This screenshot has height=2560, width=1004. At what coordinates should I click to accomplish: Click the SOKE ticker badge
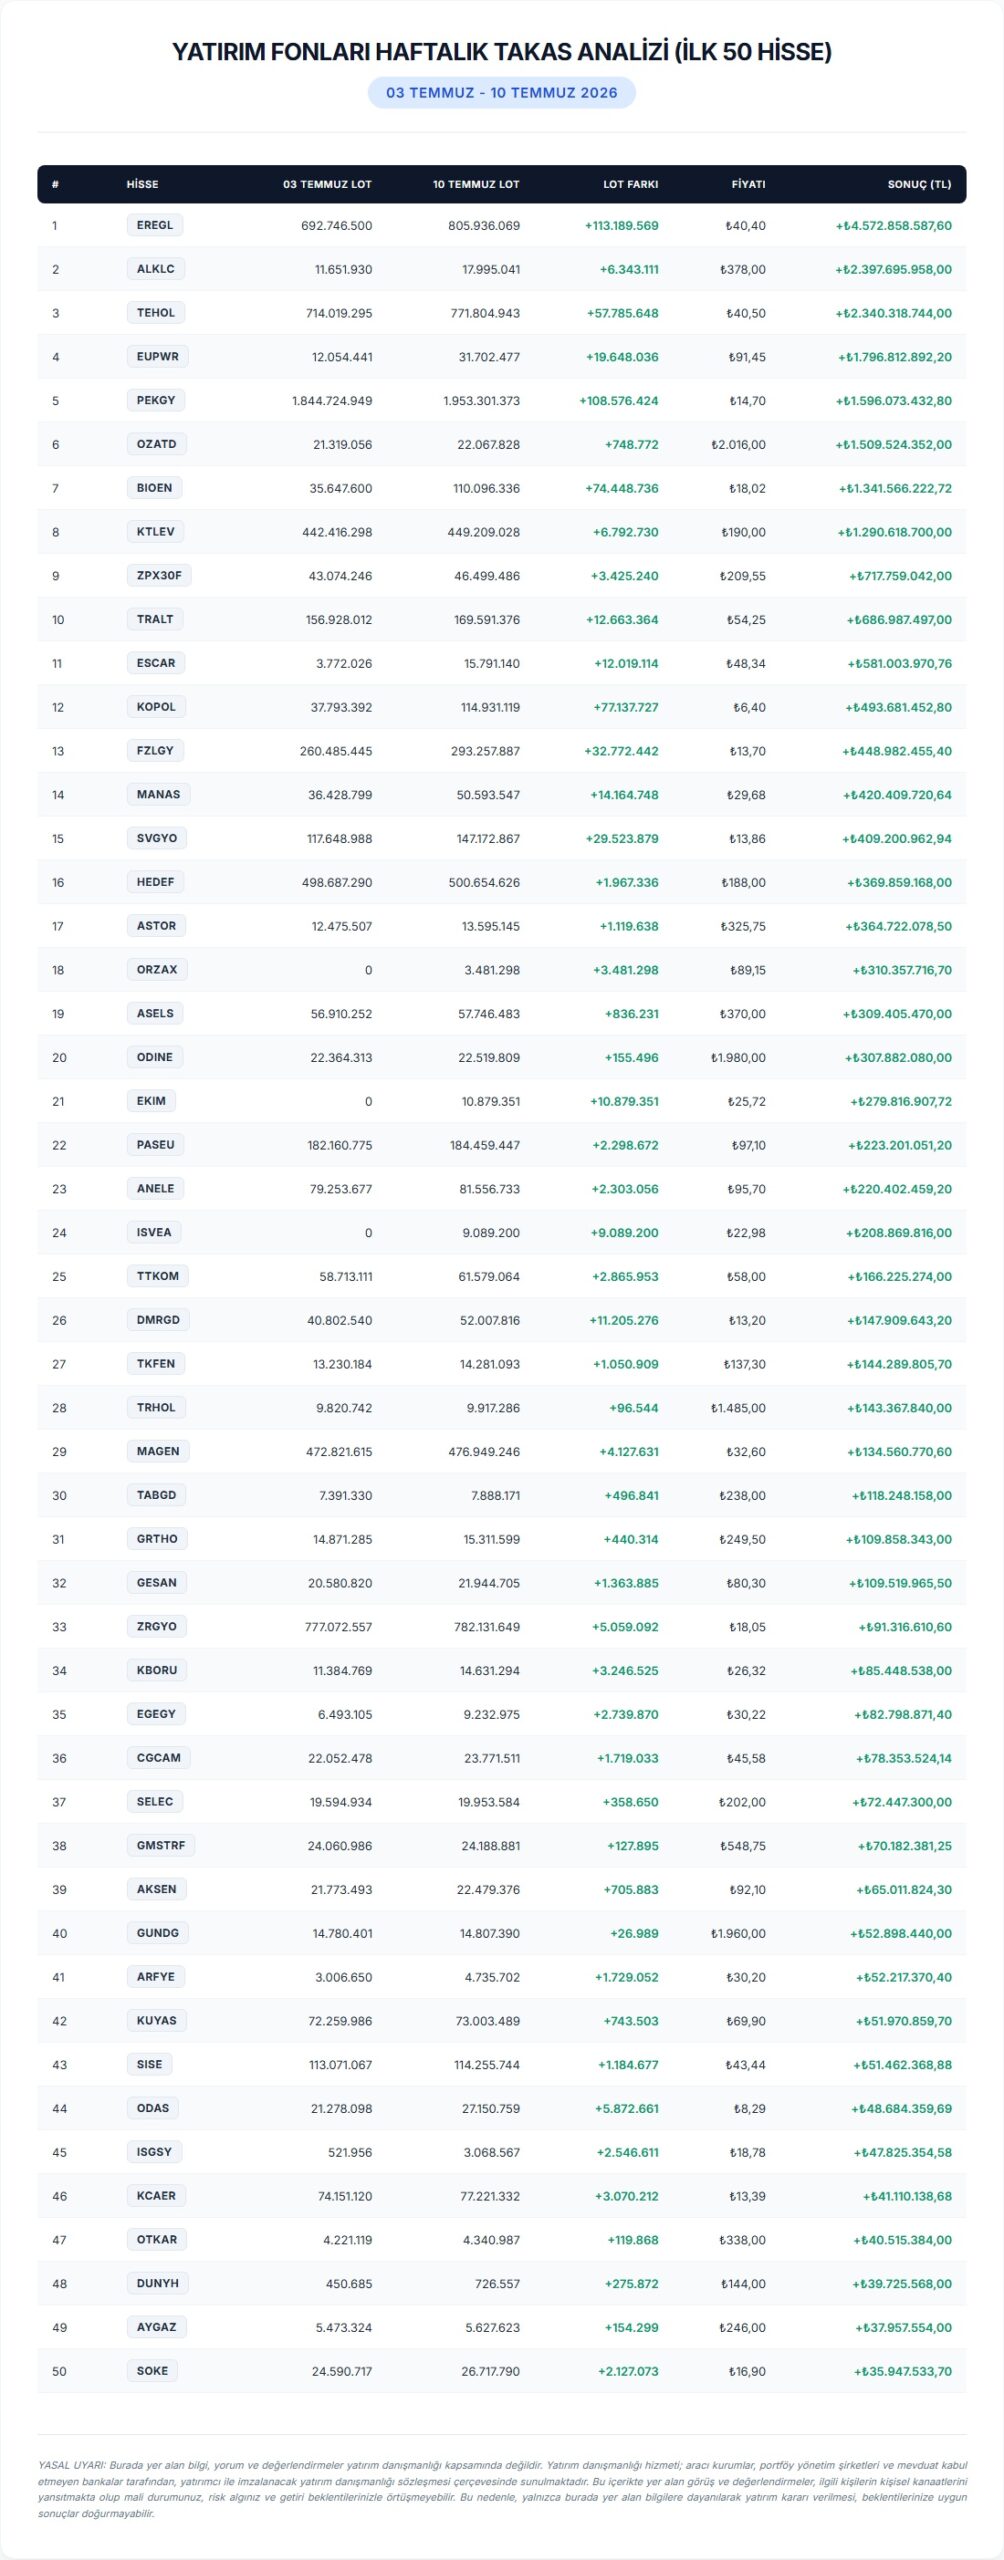tap(152, 2371)
